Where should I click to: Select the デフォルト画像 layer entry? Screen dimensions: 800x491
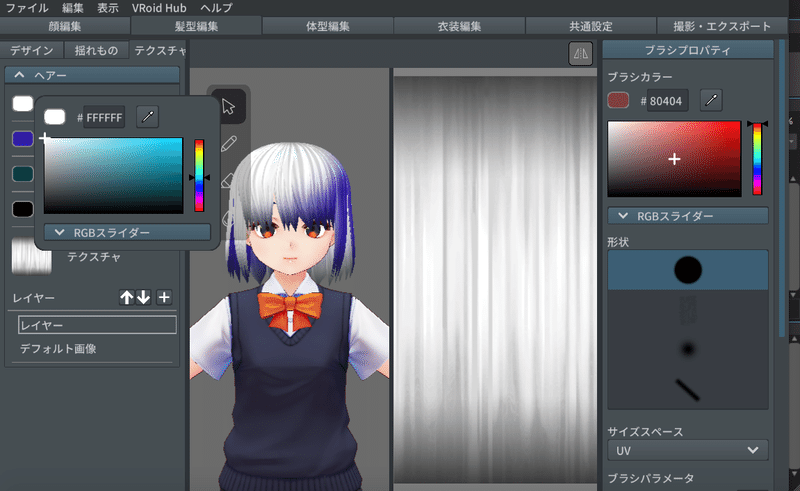click(58, 349)
